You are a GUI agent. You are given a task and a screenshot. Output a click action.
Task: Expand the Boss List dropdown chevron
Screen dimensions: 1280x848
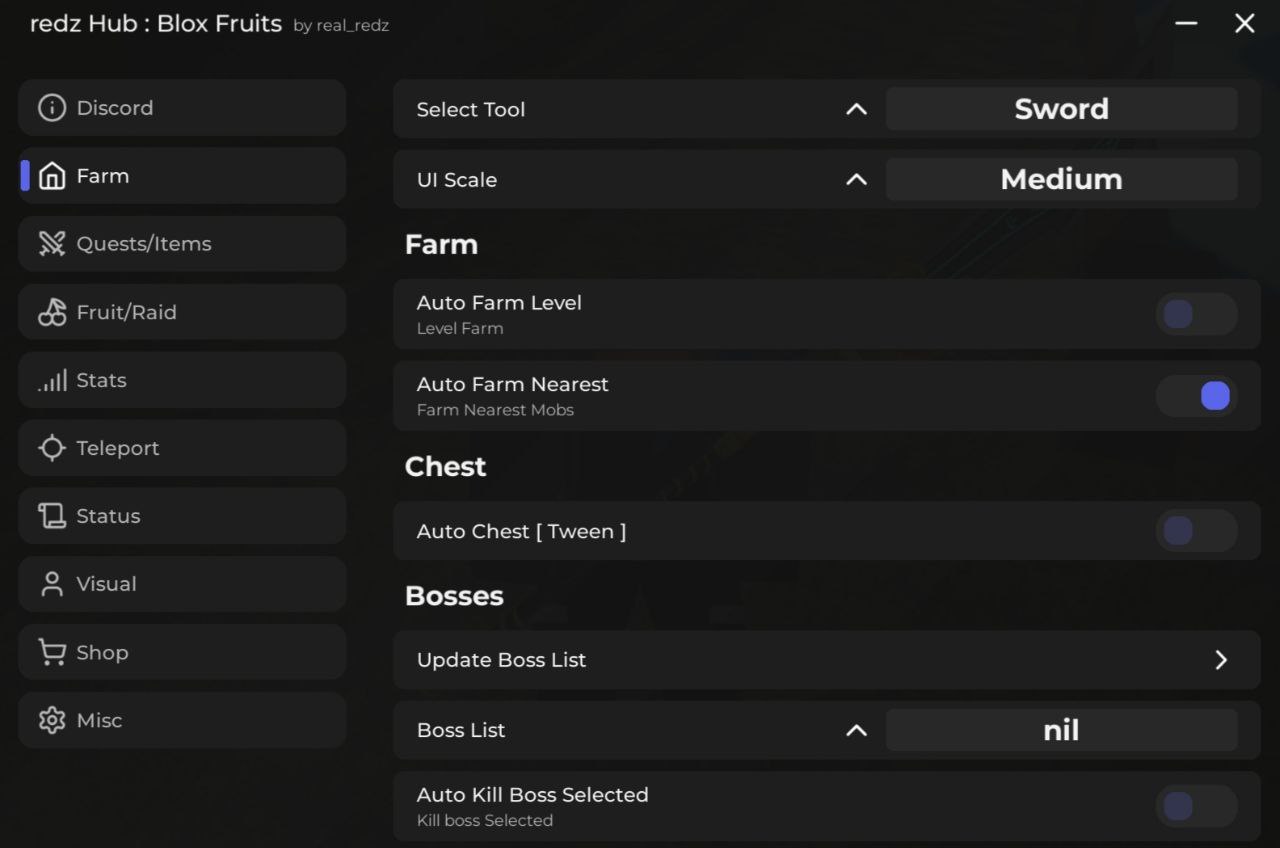click(856, 730)
